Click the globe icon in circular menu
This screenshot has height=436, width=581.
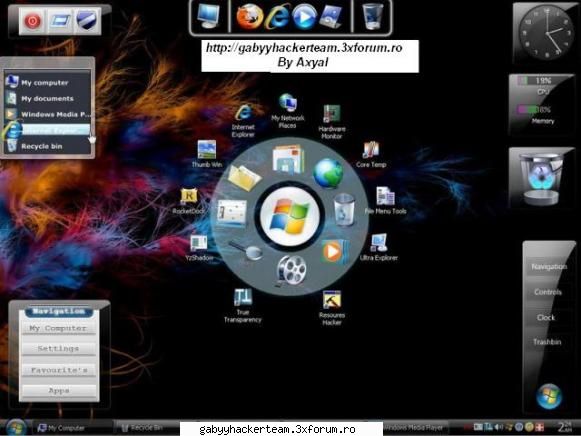click(328, 173)
